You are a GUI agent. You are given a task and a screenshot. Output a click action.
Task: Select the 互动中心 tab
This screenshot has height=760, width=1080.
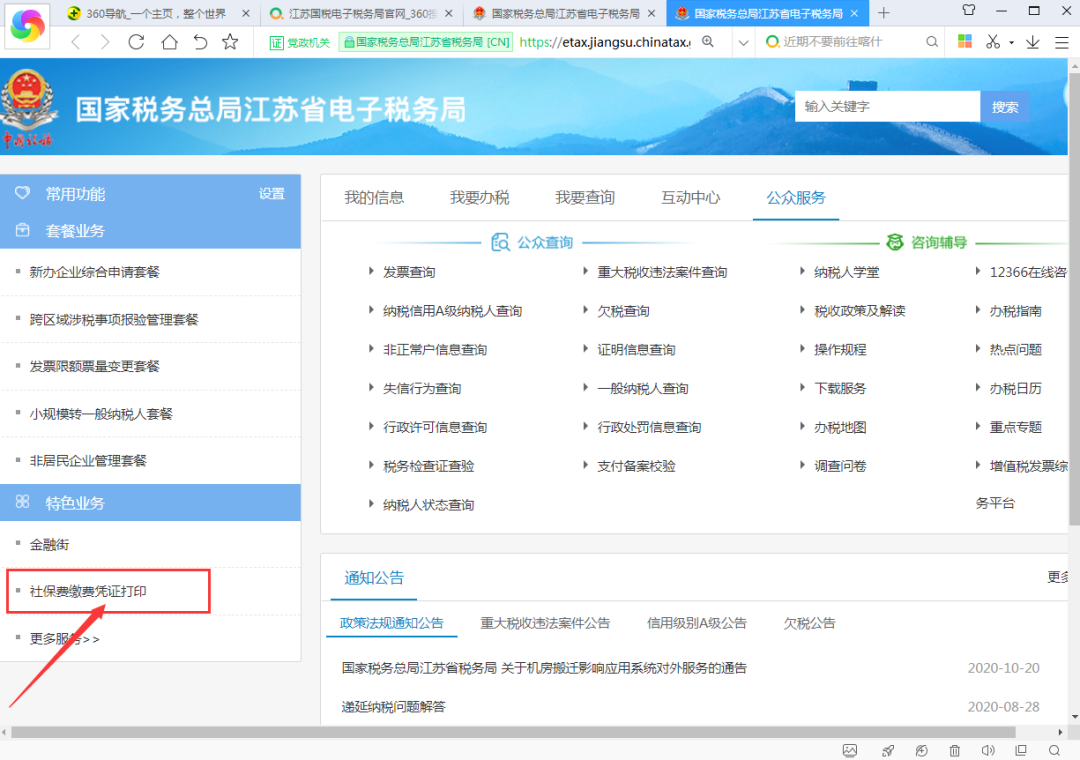click(691, 198)
